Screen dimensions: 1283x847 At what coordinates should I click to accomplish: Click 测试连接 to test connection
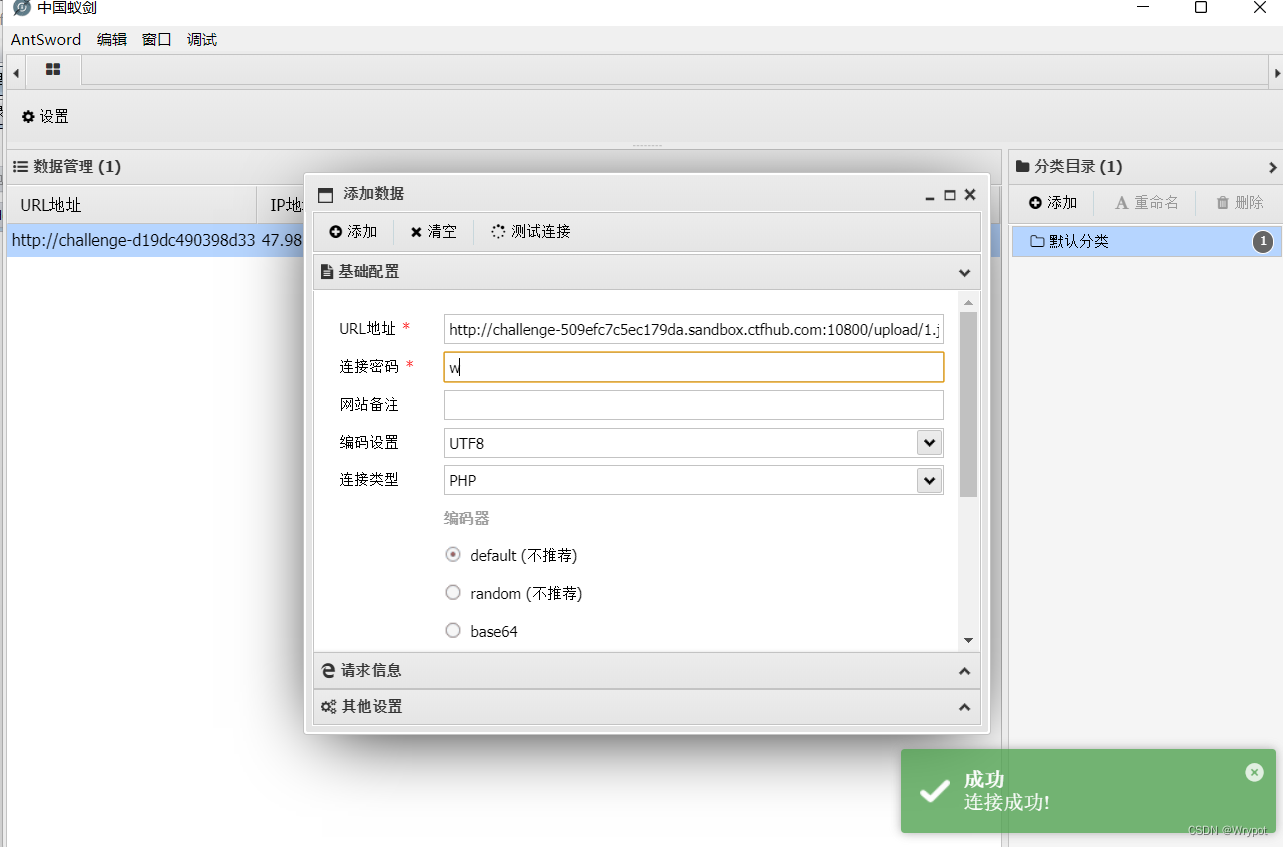point(531,232)
